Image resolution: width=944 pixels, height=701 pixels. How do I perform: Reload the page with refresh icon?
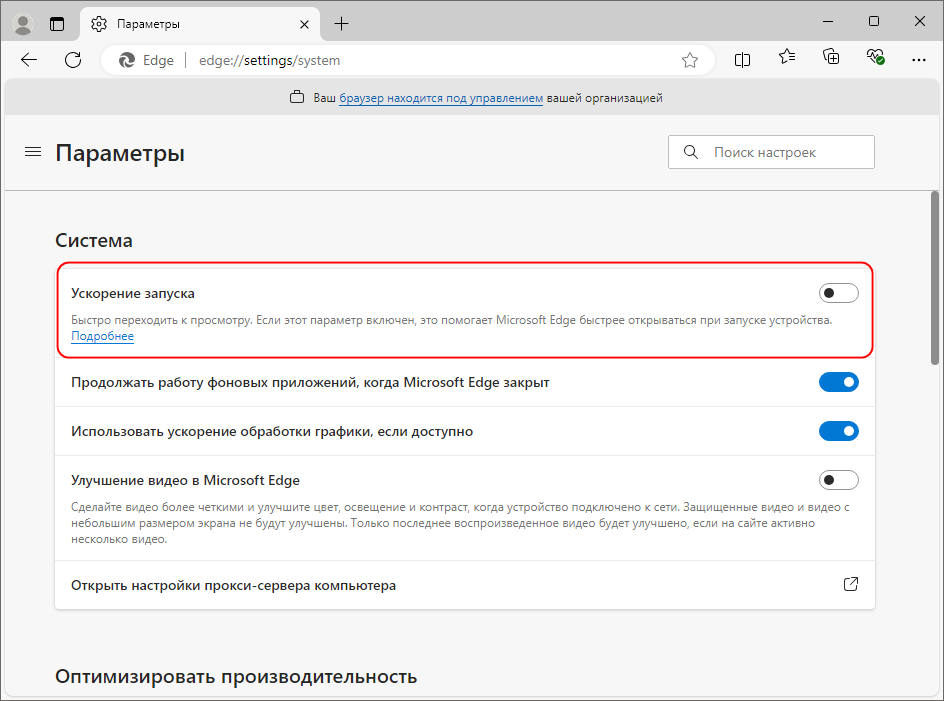click(x=73, y=60)
